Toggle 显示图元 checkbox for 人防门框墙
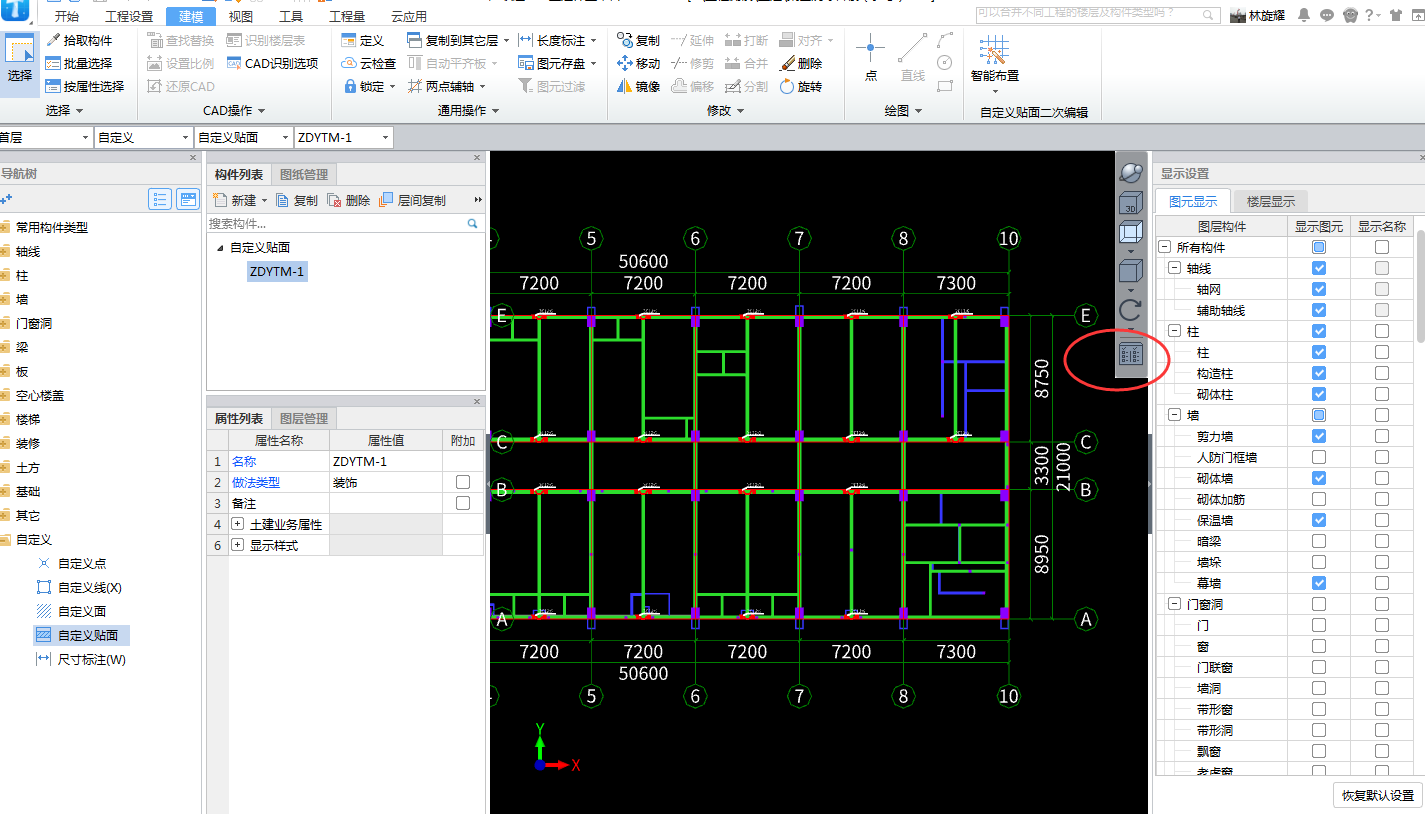 [1319, 457]
